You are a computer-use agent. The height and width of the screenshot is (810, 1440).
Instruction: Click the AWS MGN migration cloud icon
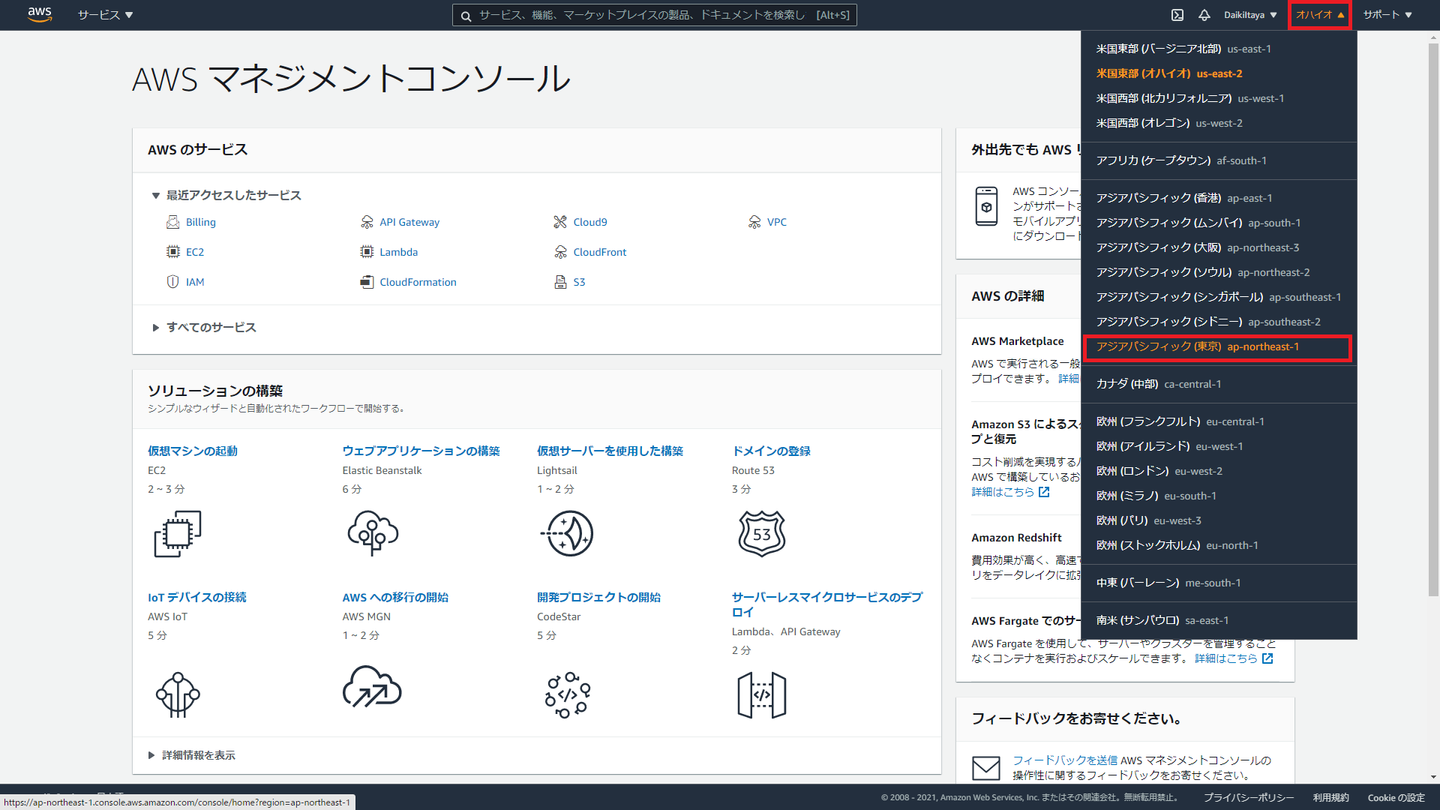(x=372, y=688)
